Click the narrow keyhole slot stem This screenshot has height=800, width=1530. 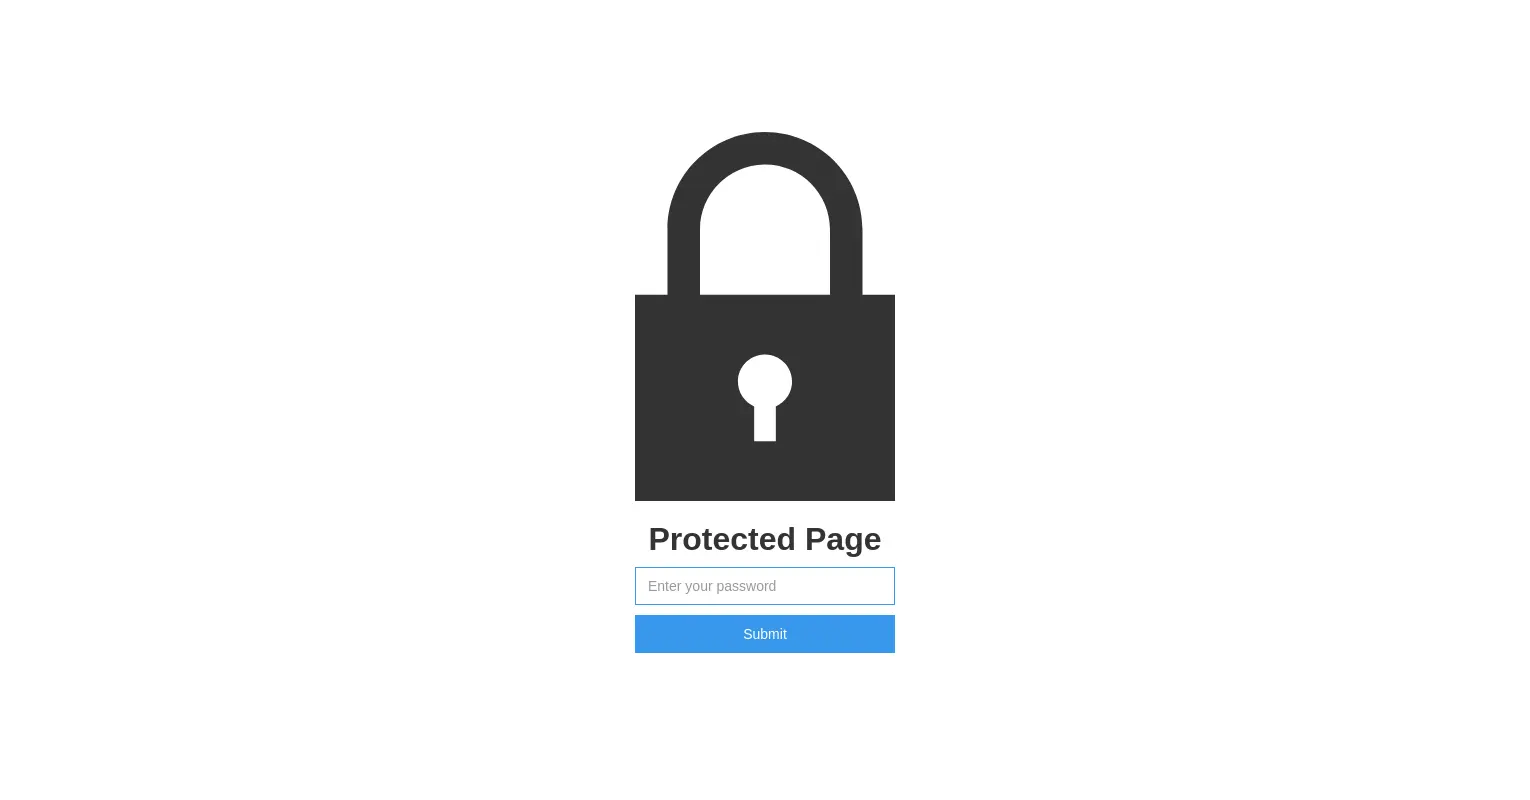click(x=765, y=424)
